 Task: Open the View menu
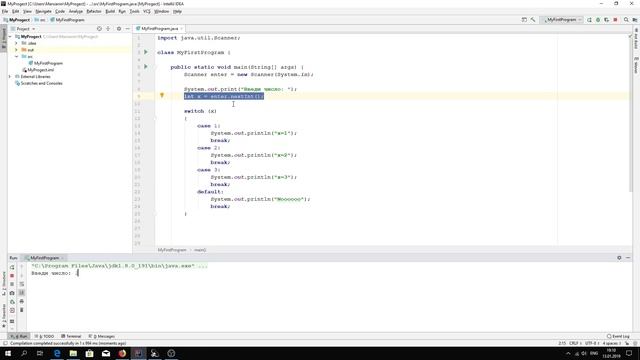coord(27,11)
